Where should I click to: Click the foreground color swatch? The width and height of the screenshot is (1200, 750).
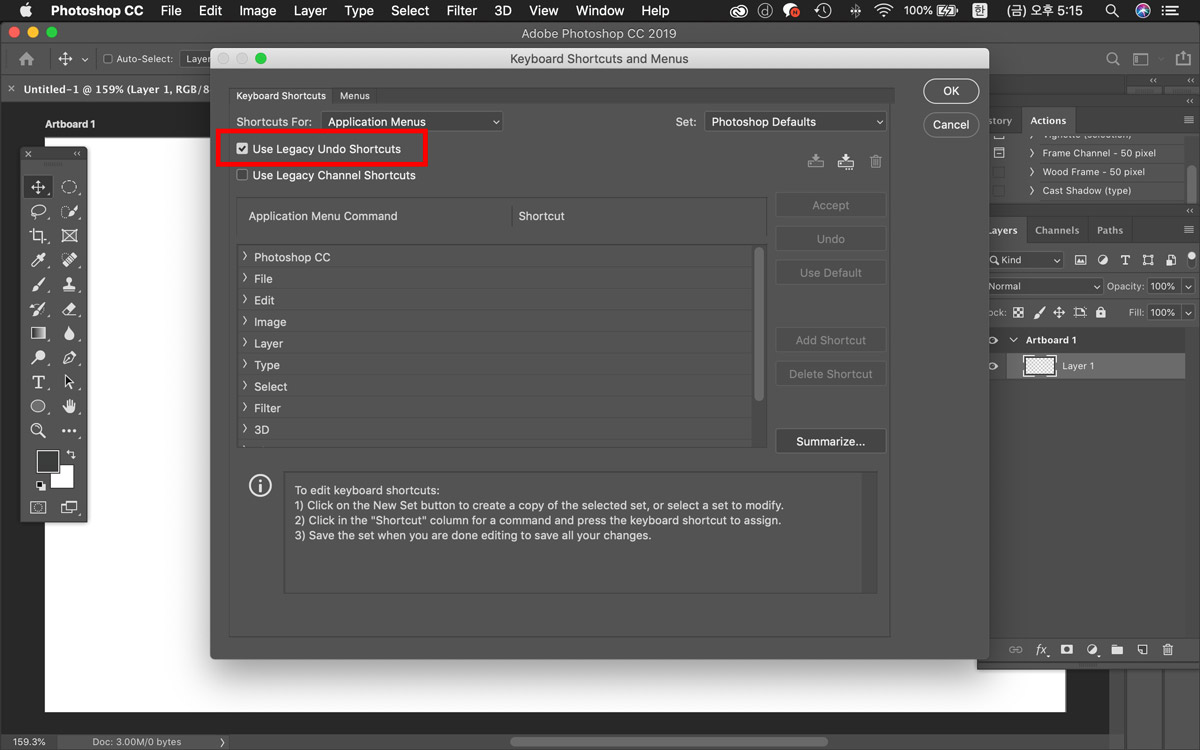tap(47, 461)
